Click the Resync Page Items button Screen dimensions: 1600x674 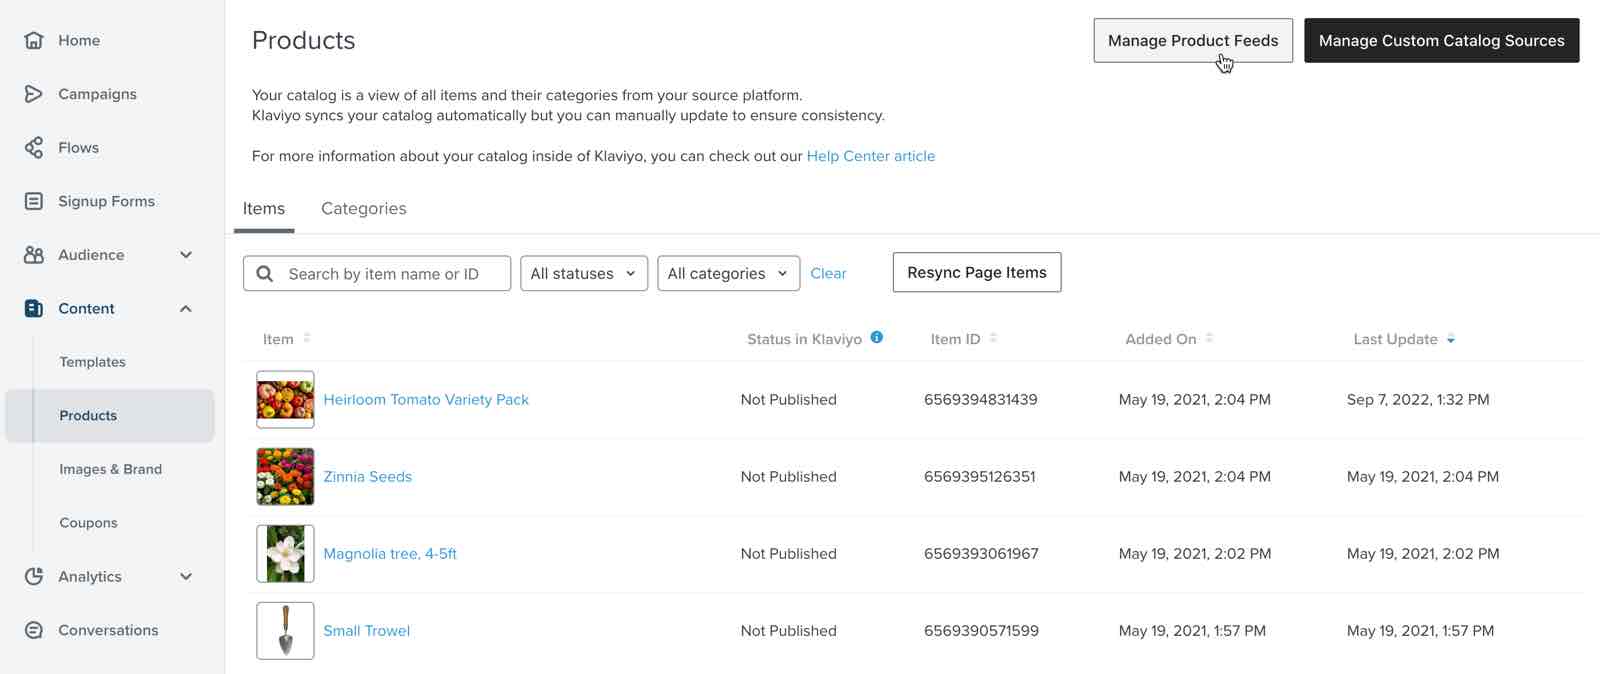tap(976, 273)
